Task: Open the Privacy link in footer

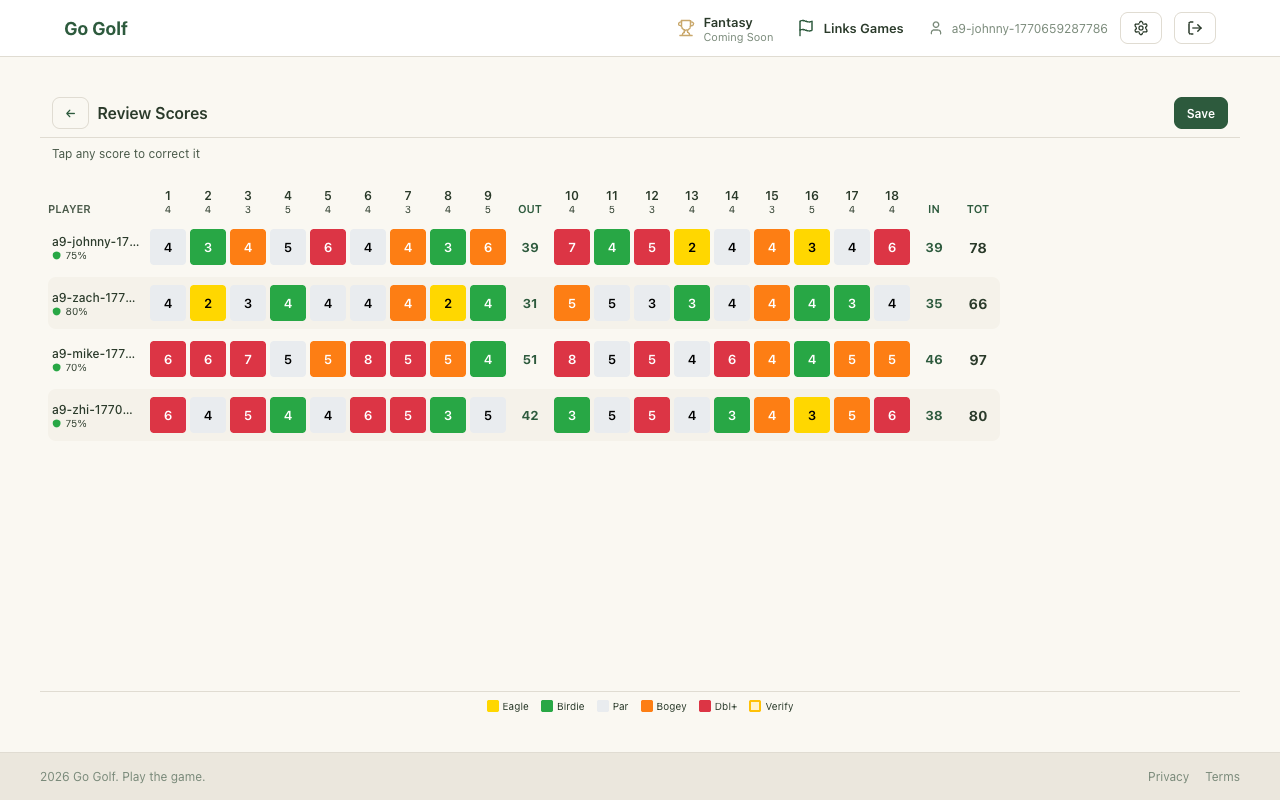Action: (1168, 776)
